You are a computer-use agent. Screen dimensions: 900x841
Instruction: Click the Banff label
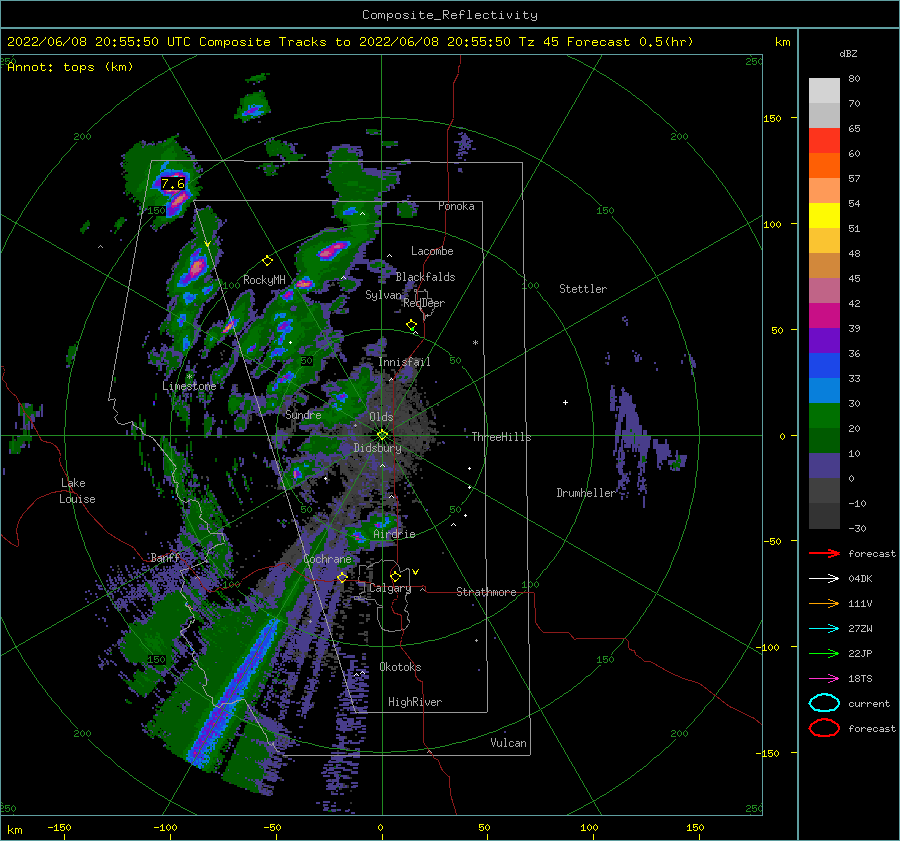coord(165,558)
